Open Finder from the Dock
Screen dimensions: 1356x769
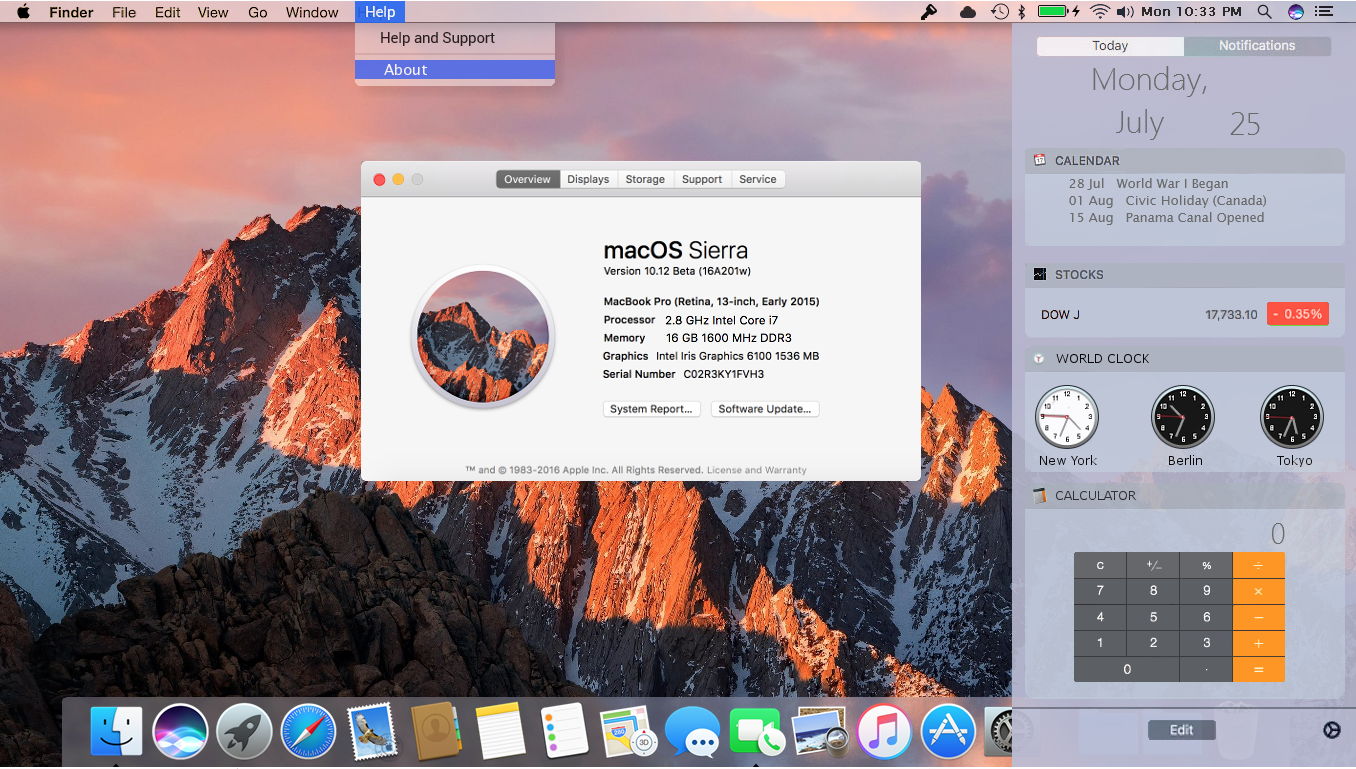click(x=116, y=731)
